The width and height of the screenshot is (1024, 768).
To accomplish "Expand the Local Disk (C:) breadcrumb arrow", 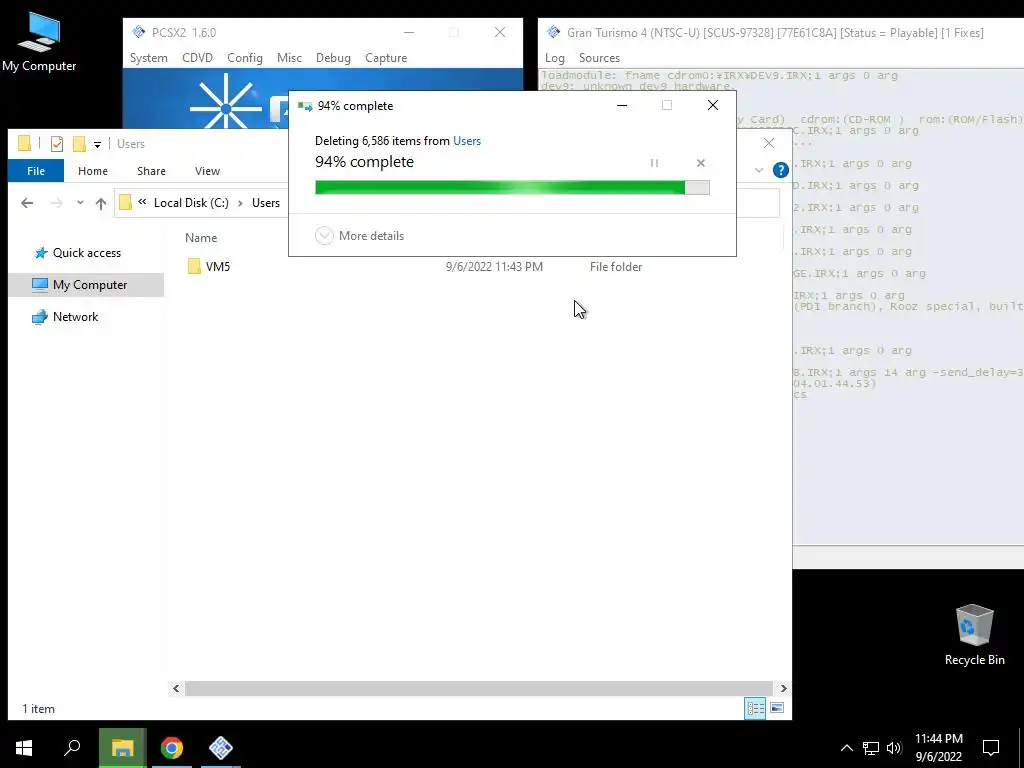I will pos(240,203).
